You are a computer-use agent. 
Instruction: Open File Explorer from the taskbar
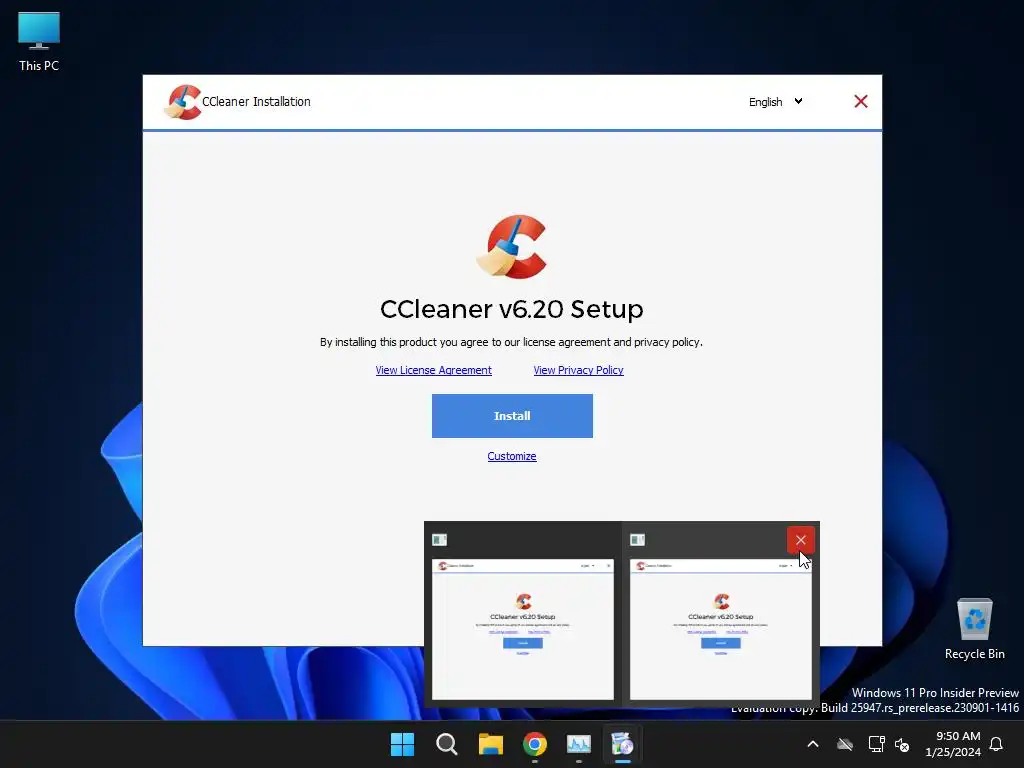490,744
